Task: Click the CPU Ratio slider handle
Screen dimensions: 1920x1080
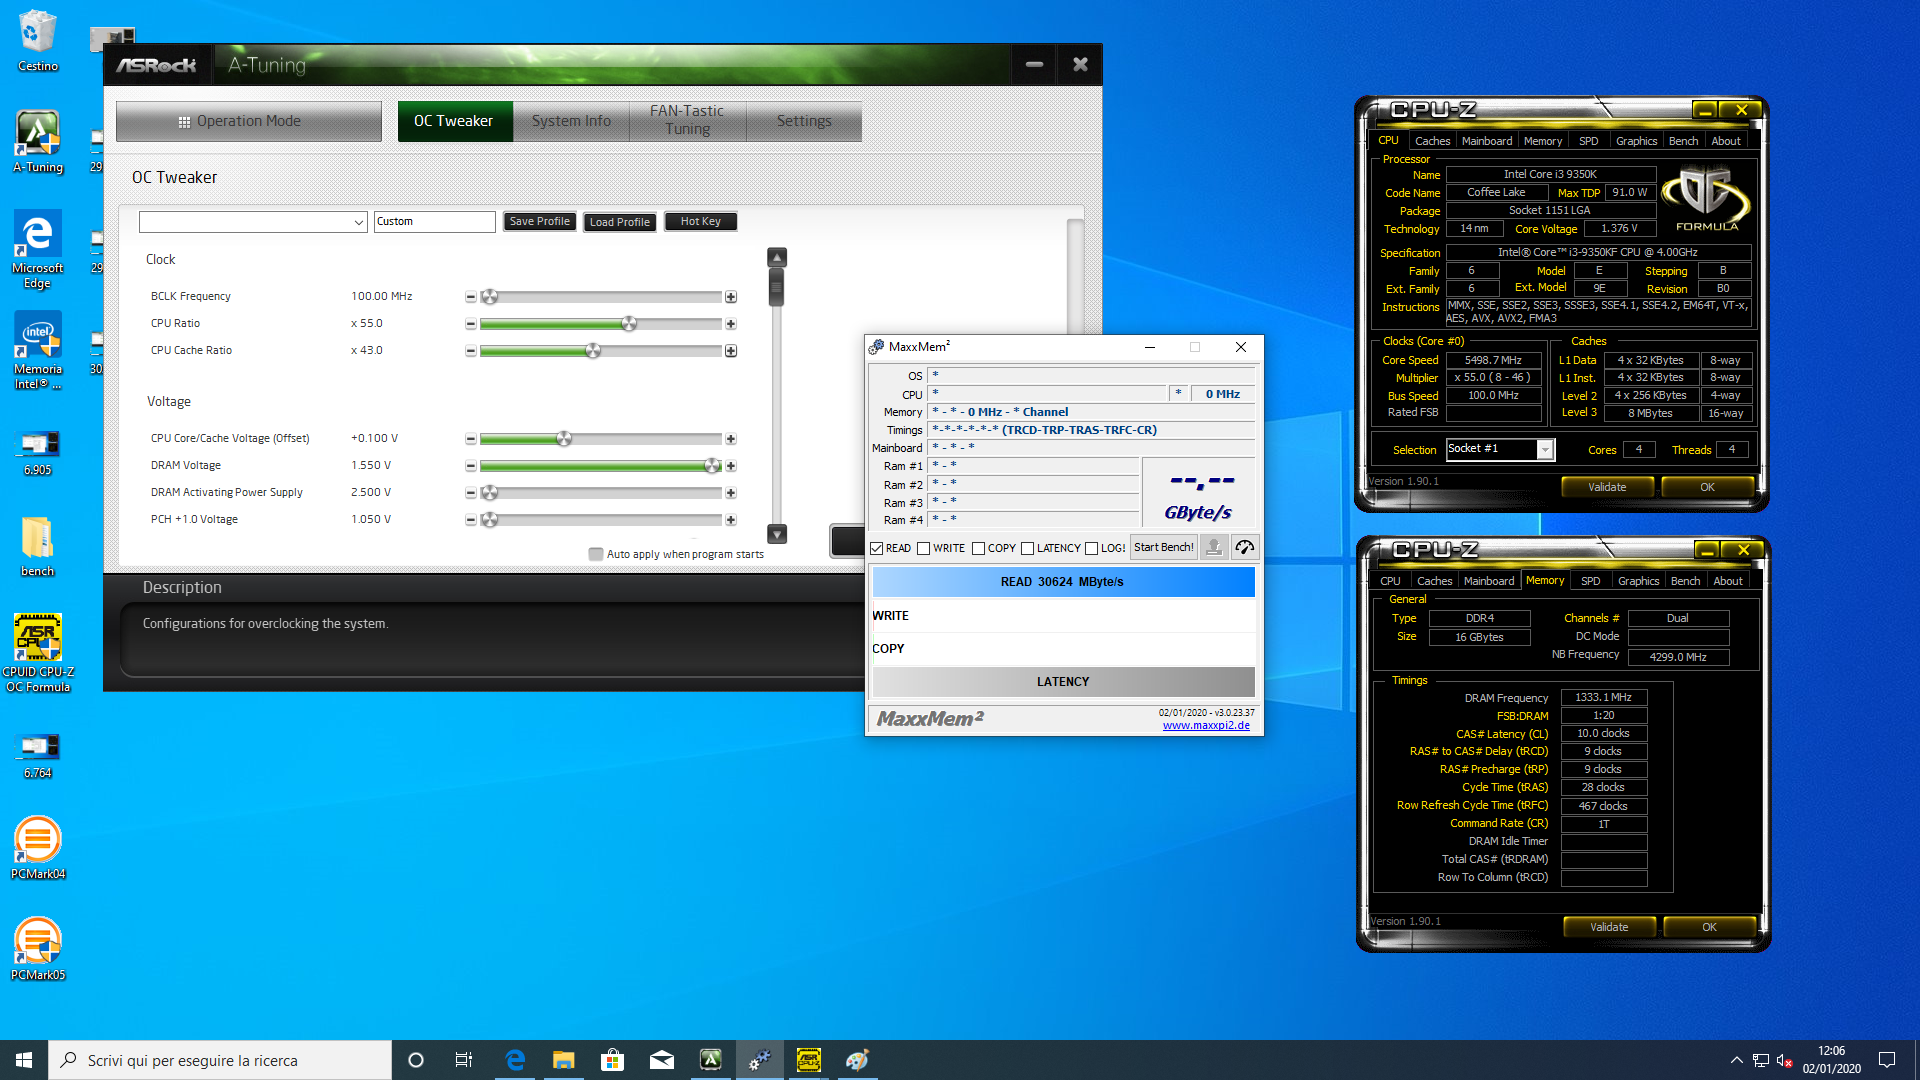Action: (x=629, y=324)
